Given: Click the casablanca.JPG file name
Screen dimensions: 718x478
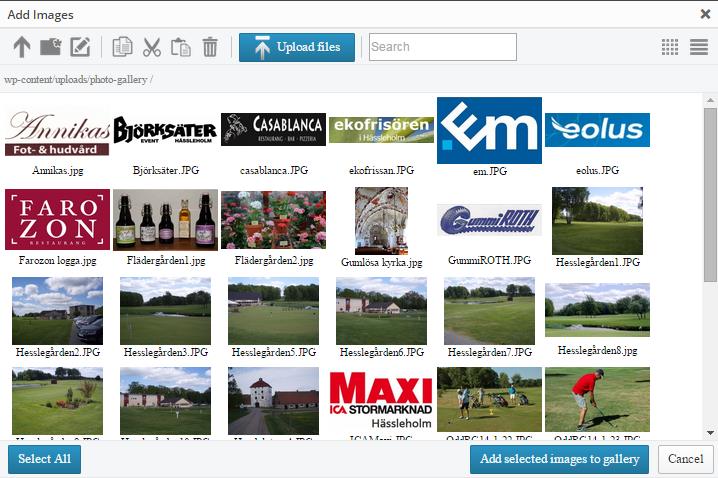Looking at the screenshot, I should click(x=274, y=171).
